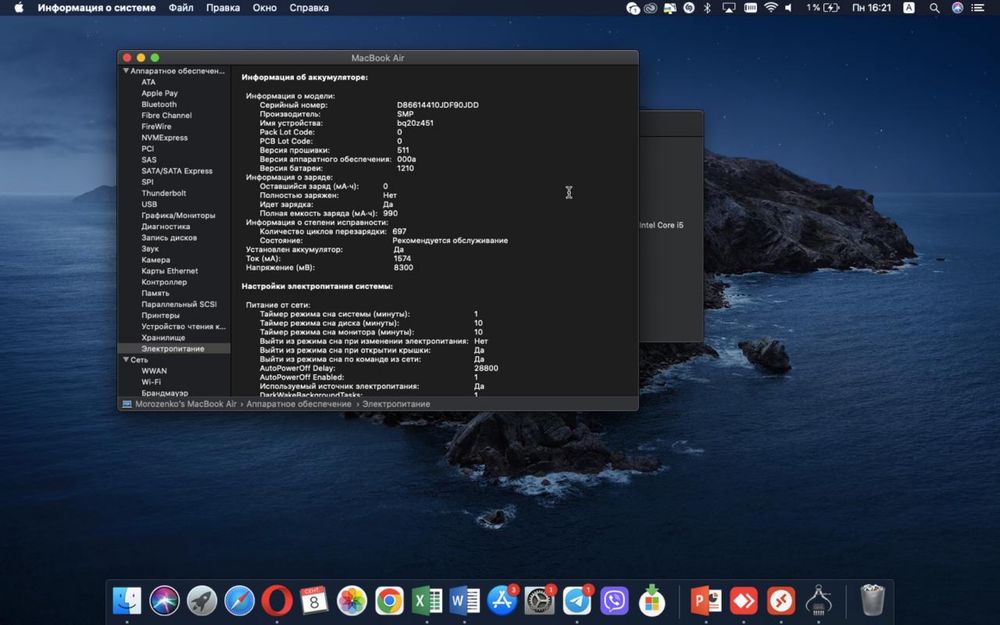Click the battery status 1% indicator
The image size is (1000, 625).
tap(823, 8)
